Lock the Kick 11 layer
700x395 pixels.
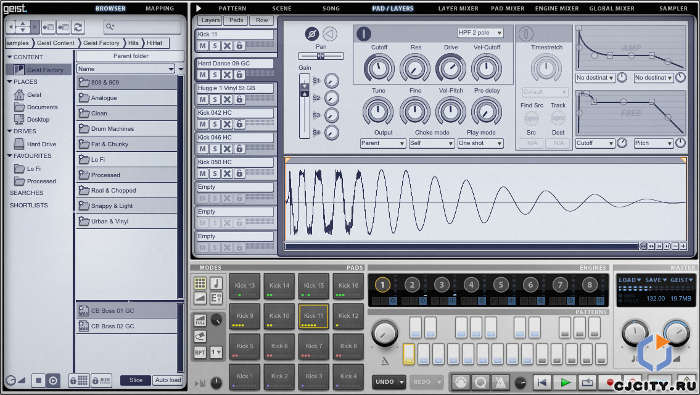(239, 46)
